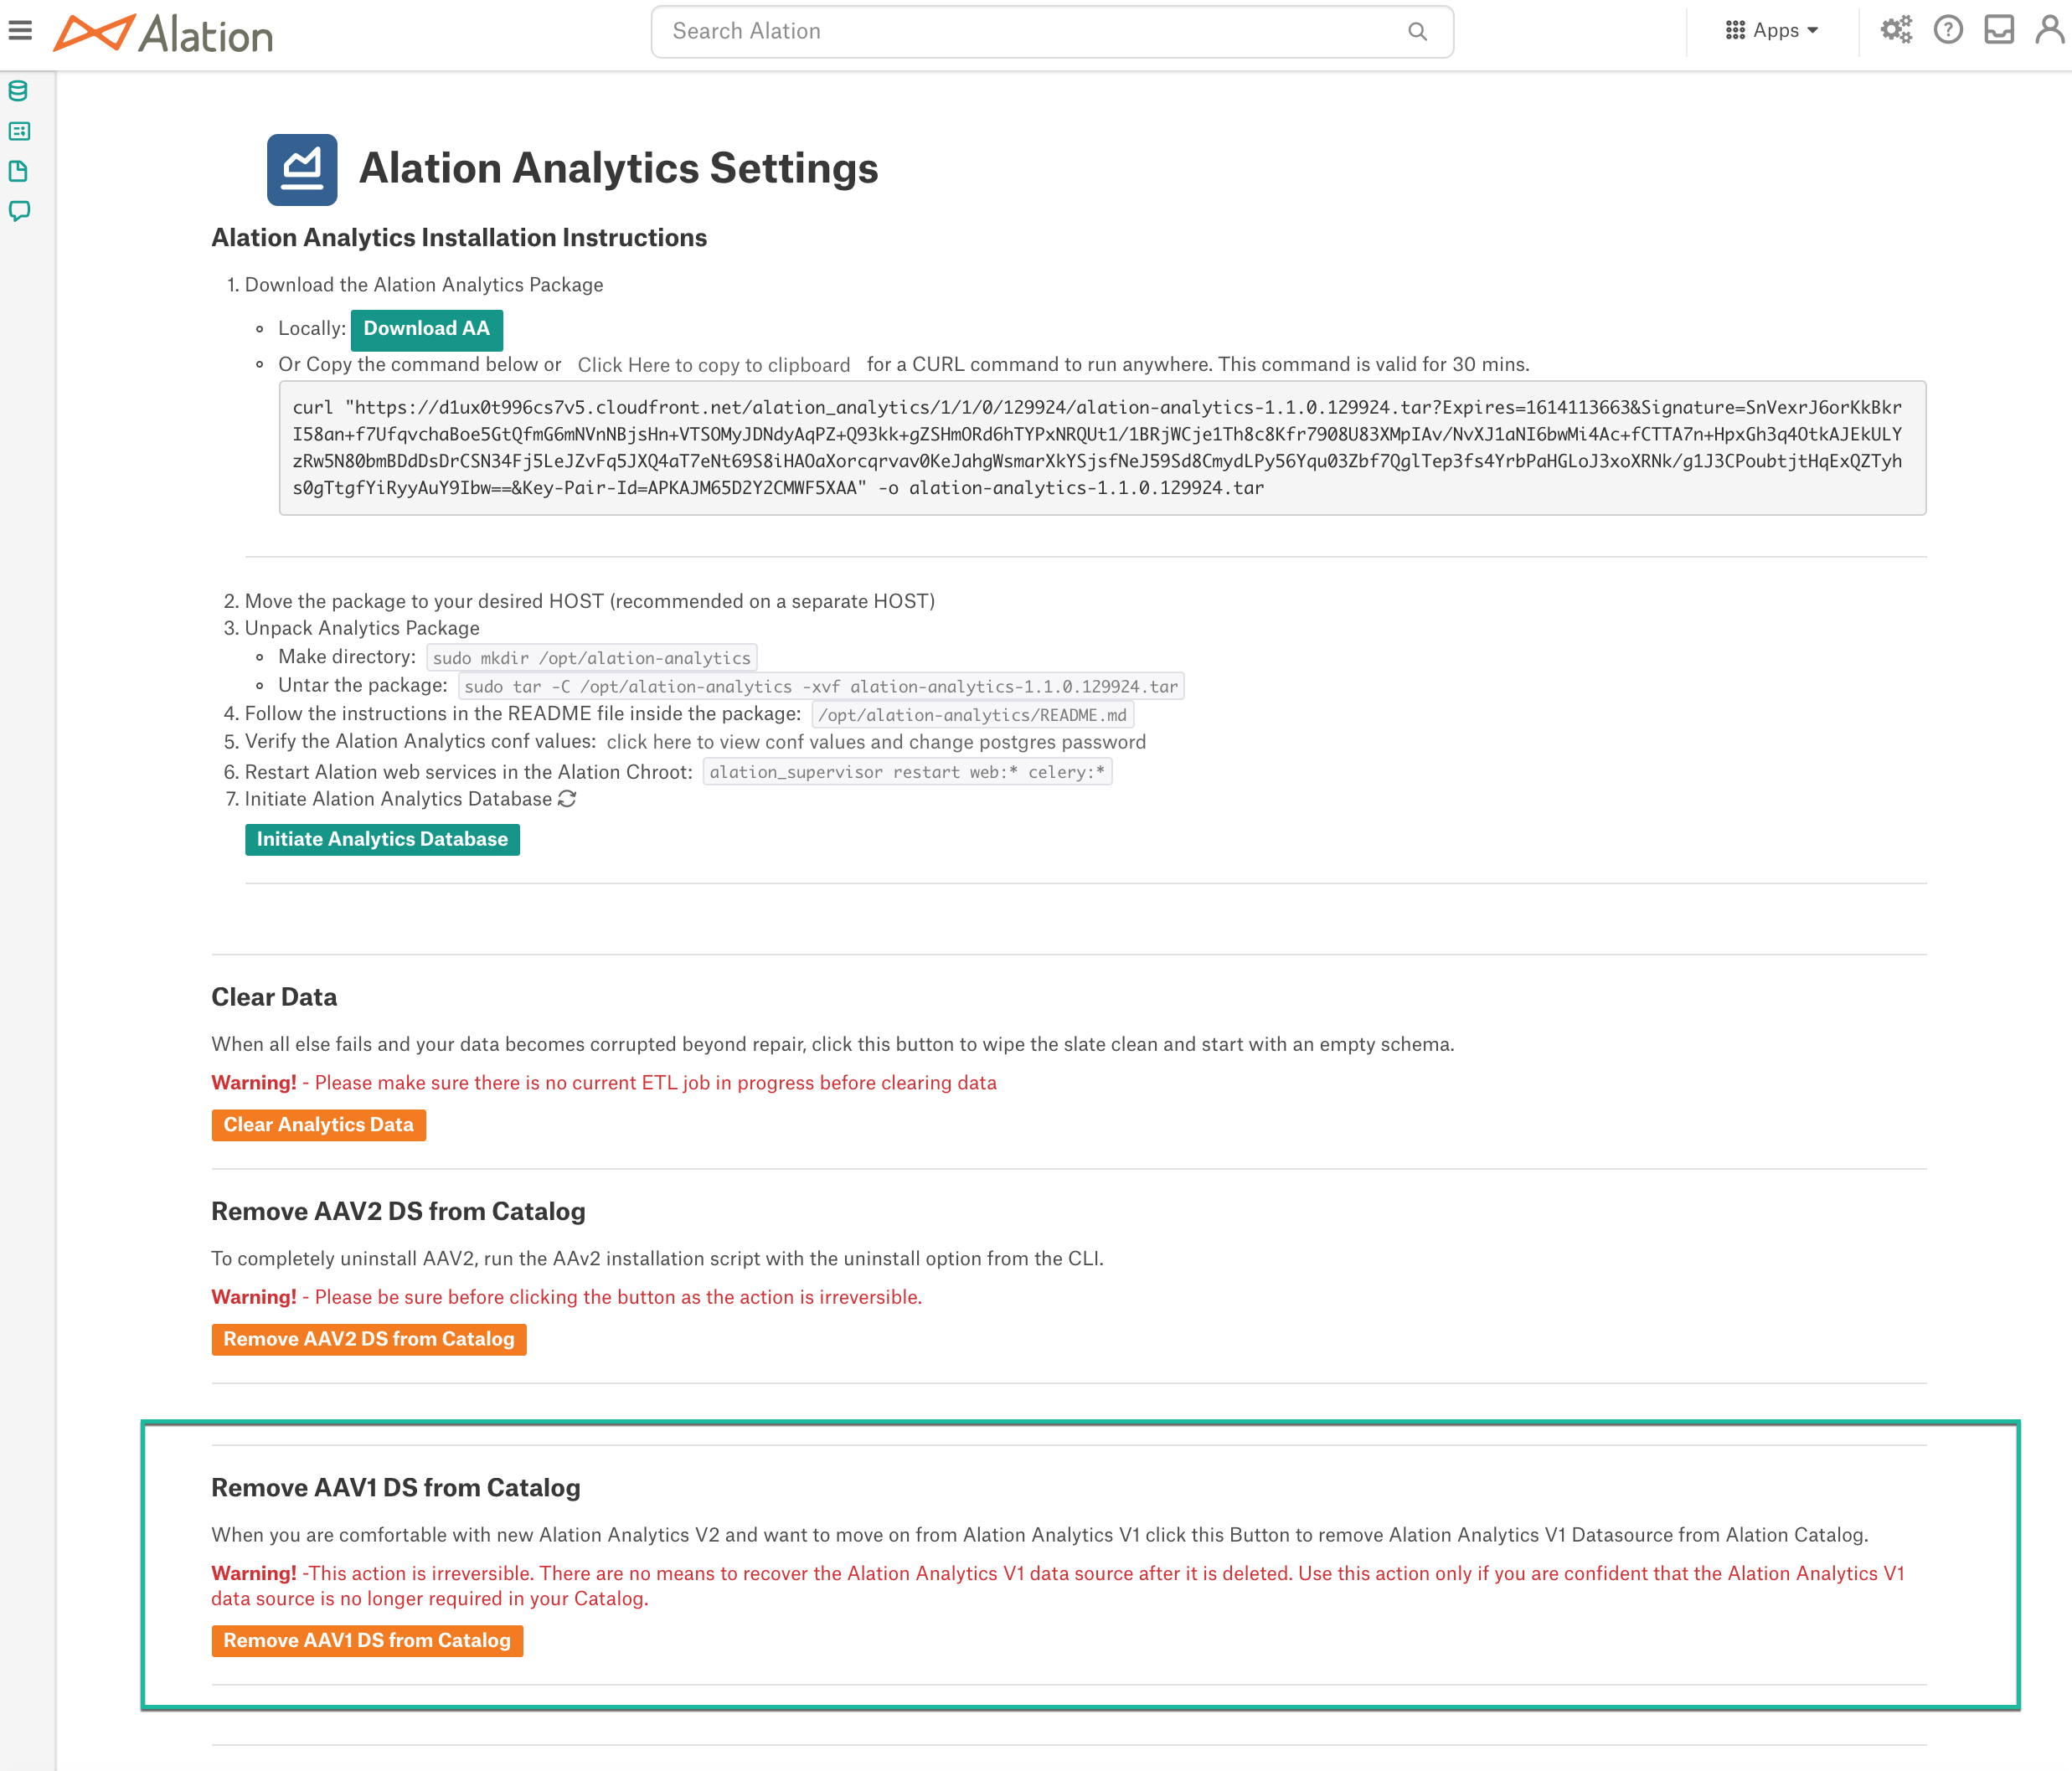Image resolution: width=2072 pixels, height=1771 pixels.
Task: Open the conversations sidebar icon
Action: tap(19, 211)
